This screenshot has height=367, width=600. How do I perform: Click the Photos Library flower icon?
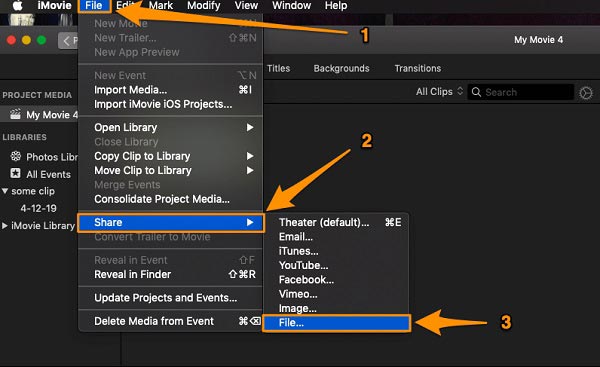tap(16, 156)
